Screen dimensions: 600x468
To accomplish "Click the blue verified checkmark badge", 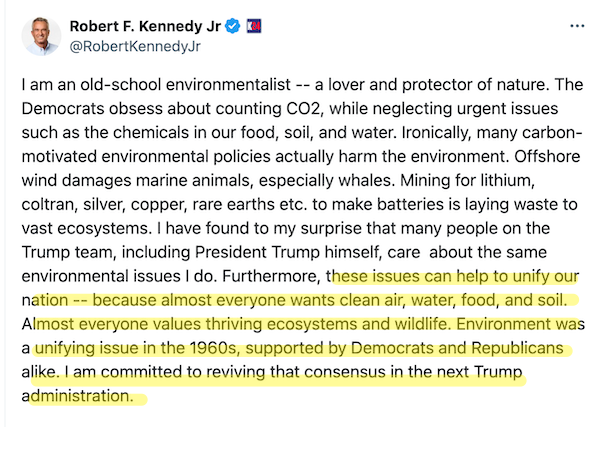I will click(x=232, y=26).
